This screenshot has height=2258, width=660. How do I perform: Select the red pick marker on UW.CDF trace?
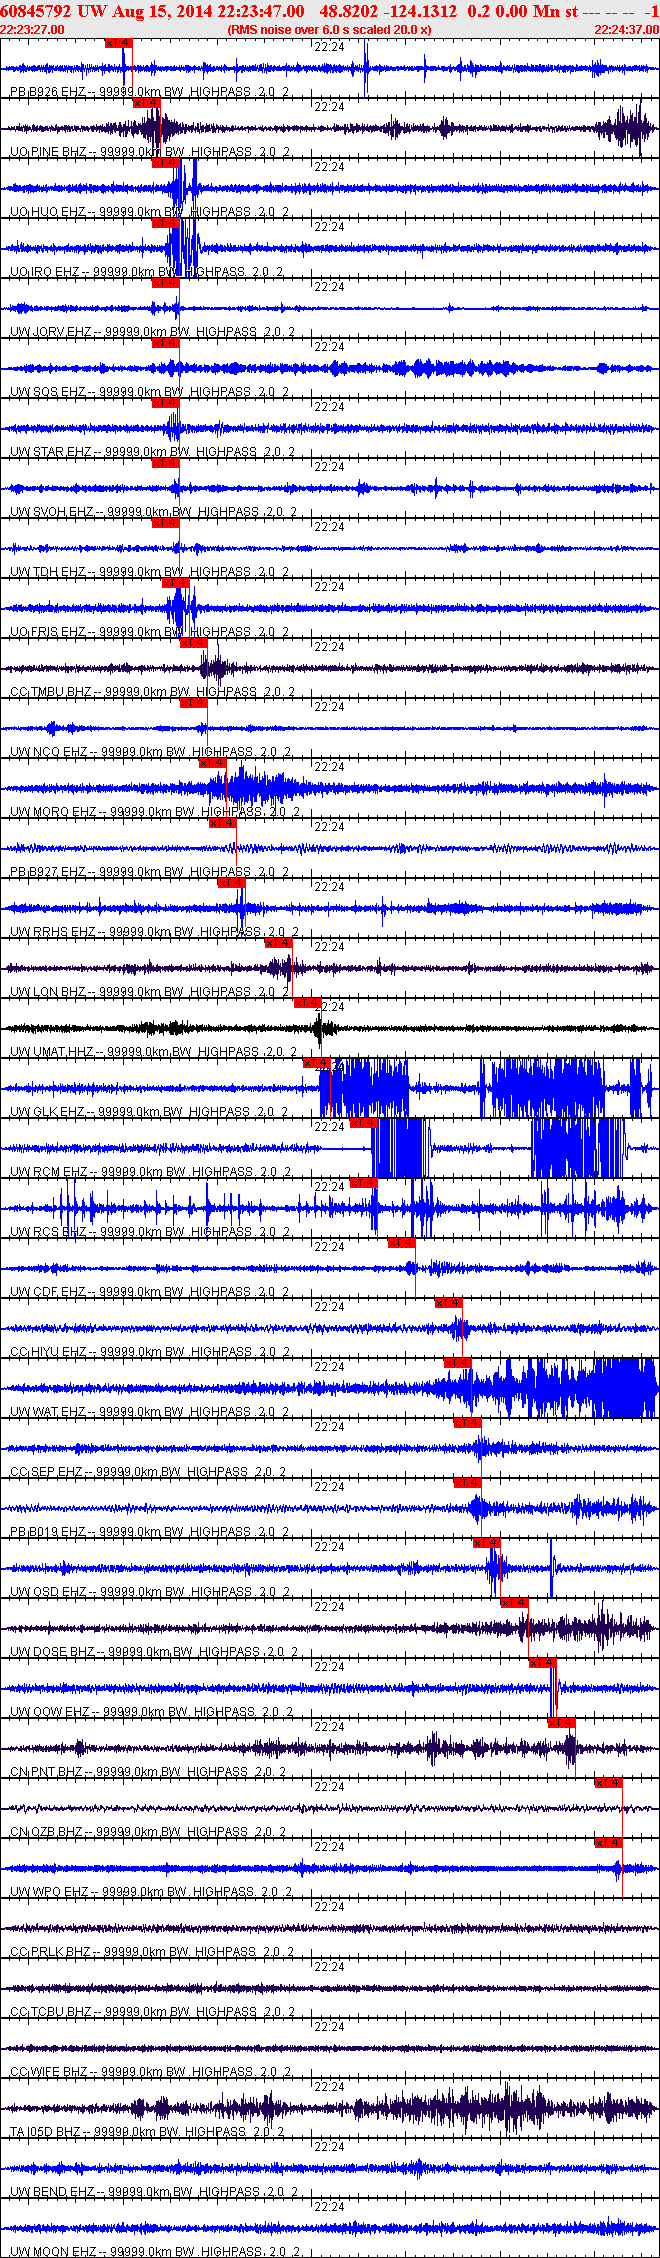(401, 1243)
